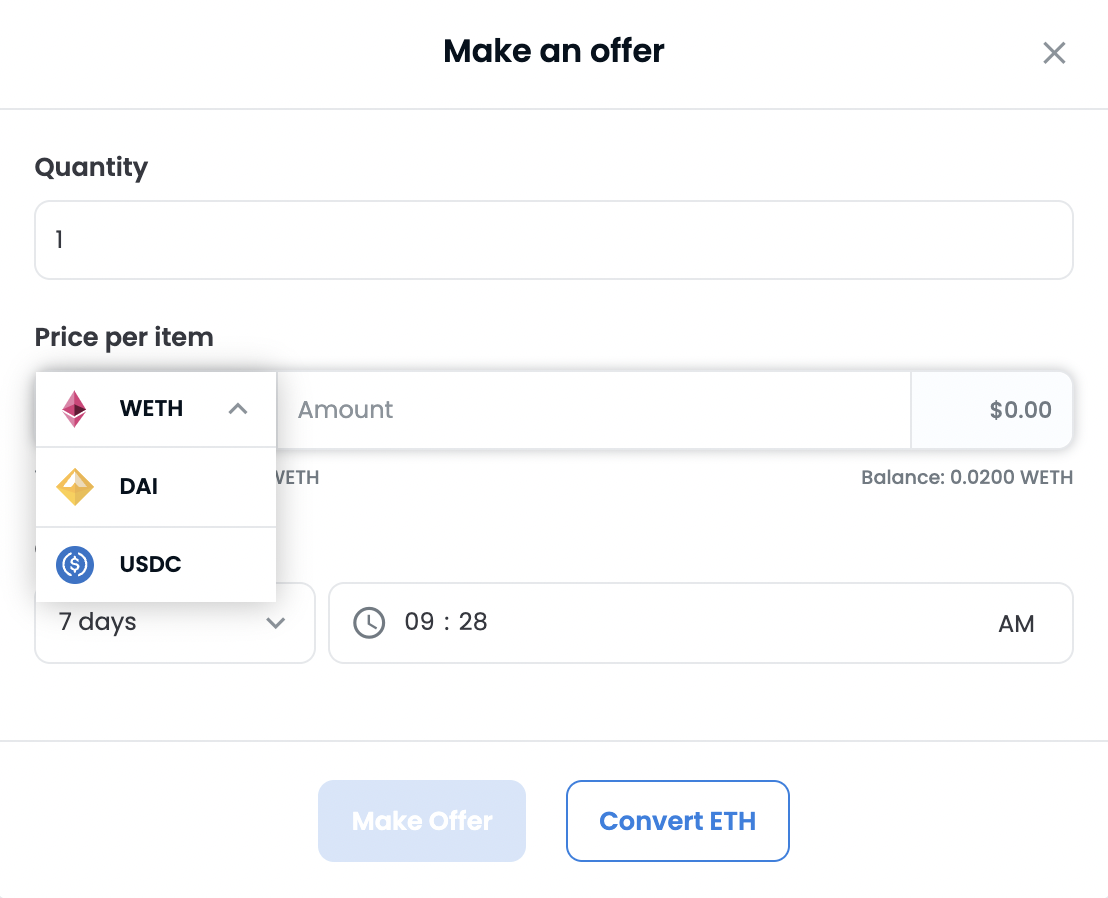
Task: Choose WETH at top of currency list
Action: [156, 409]
